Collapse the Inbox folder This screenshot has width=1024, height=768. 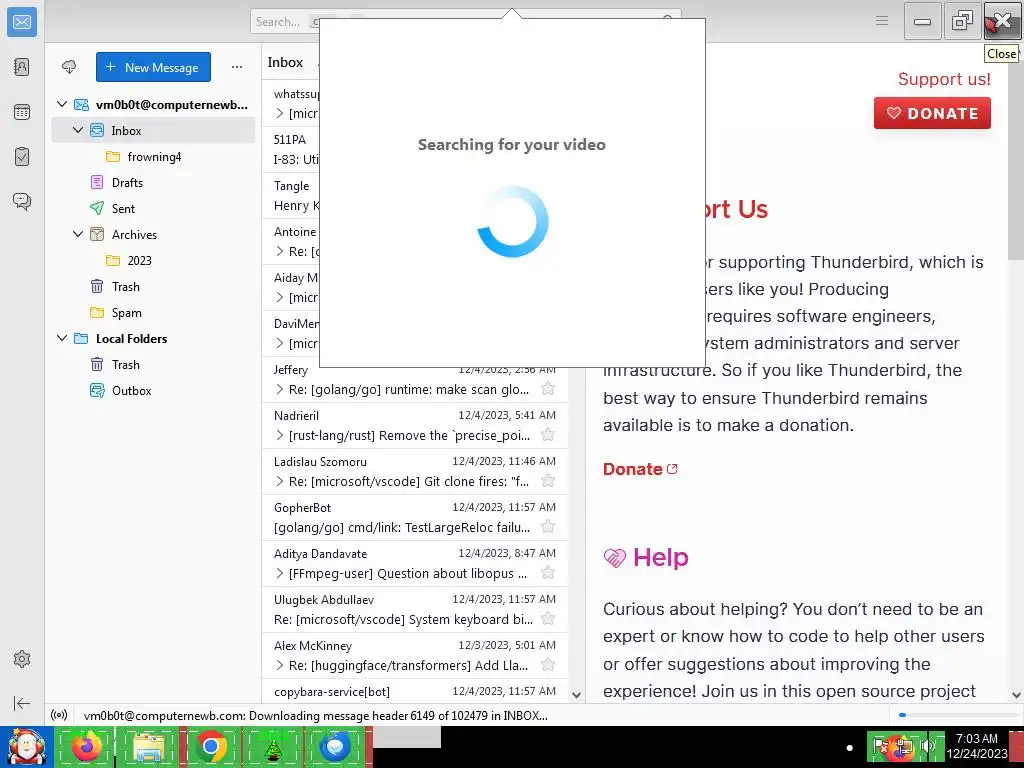78,130
